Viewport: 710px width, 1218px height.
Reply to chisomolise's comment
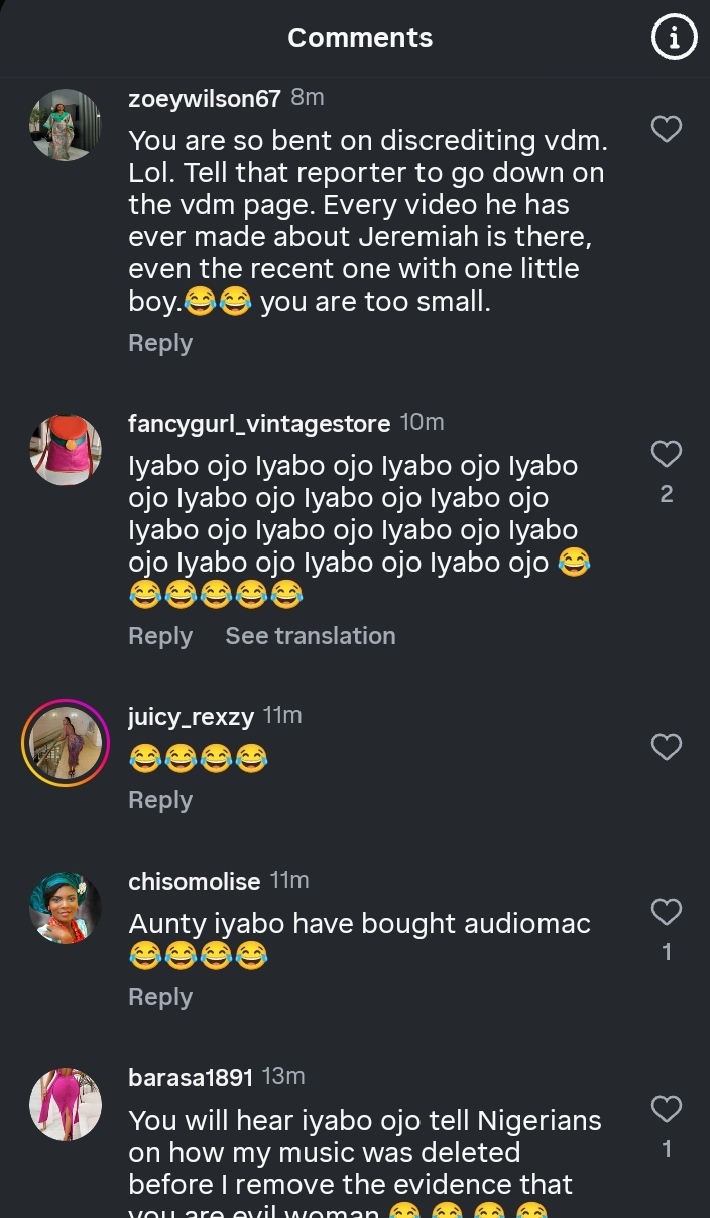(x=160, y=997)
